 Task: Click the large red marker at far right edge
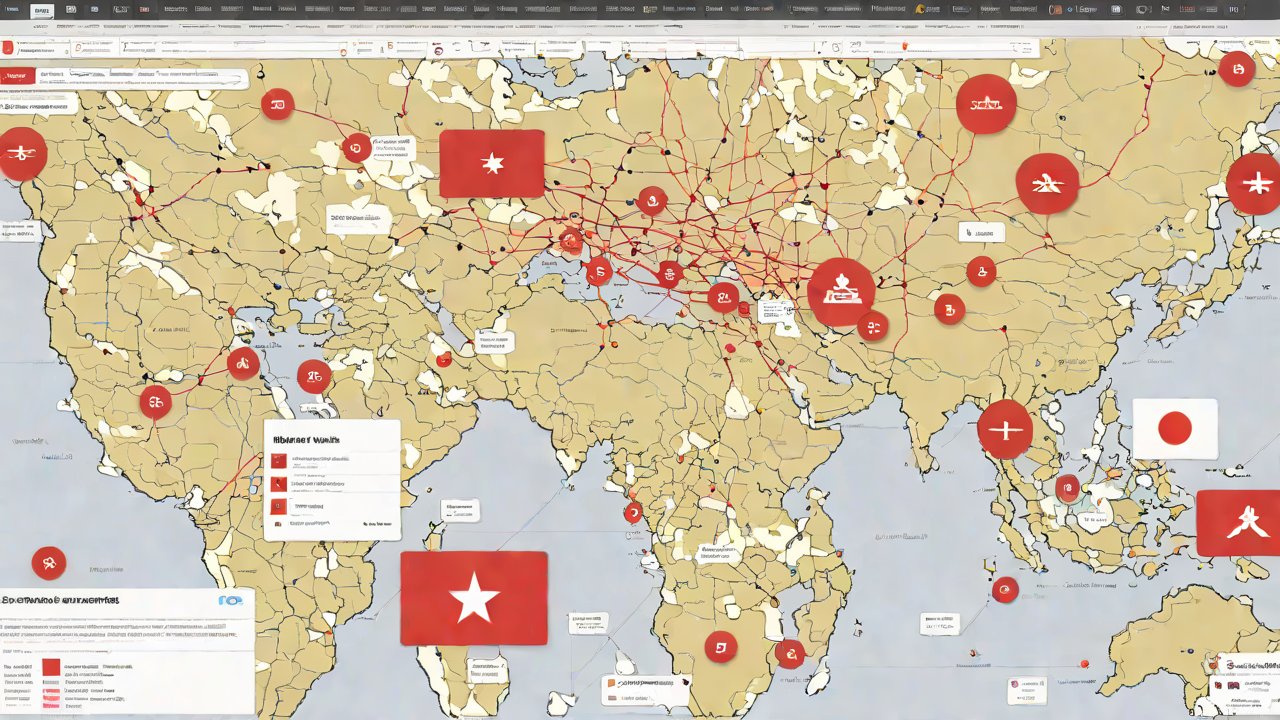click(x=1254, y=184)
